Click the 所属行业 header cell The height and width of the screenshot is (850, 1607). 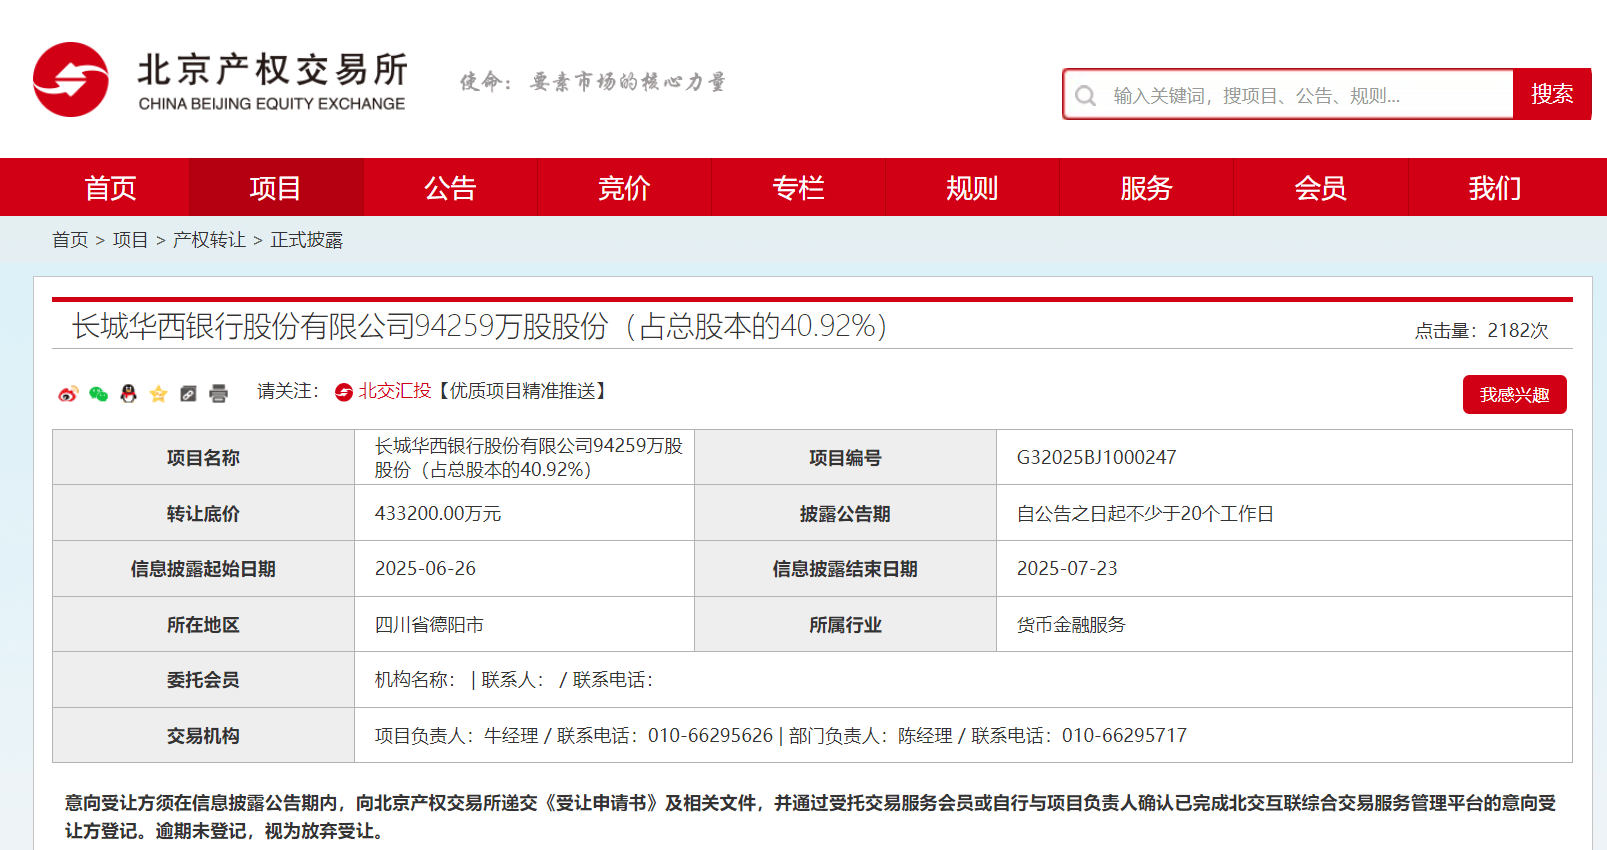point(845,624)
